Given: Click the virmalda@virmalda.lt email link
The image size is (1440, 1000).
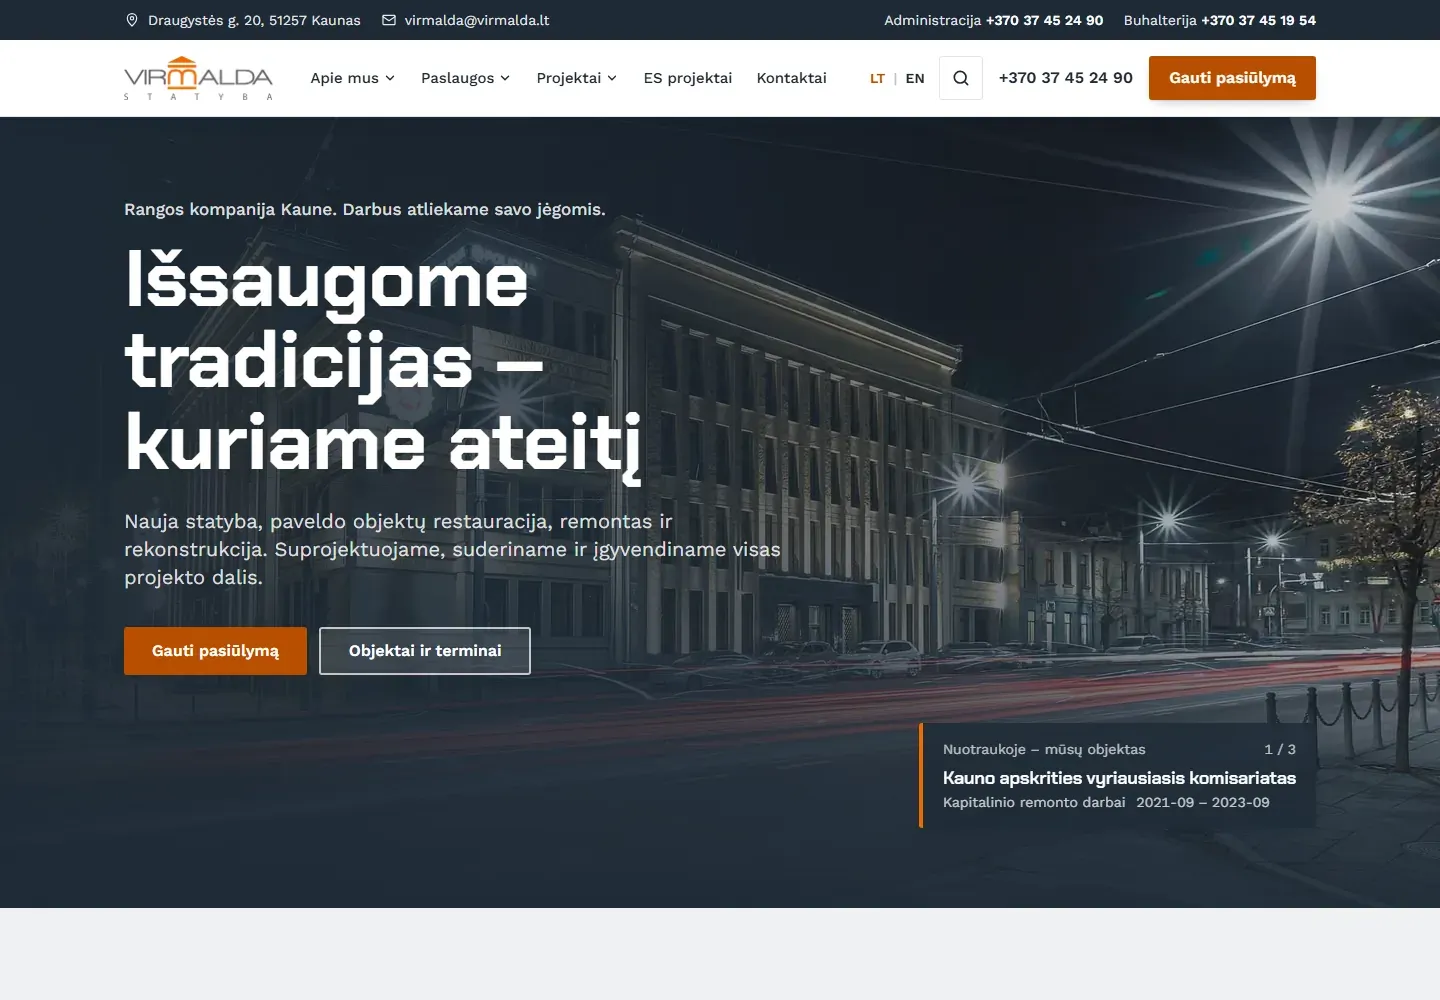Looking at the screenshot, I should click(x=477, y=20).
